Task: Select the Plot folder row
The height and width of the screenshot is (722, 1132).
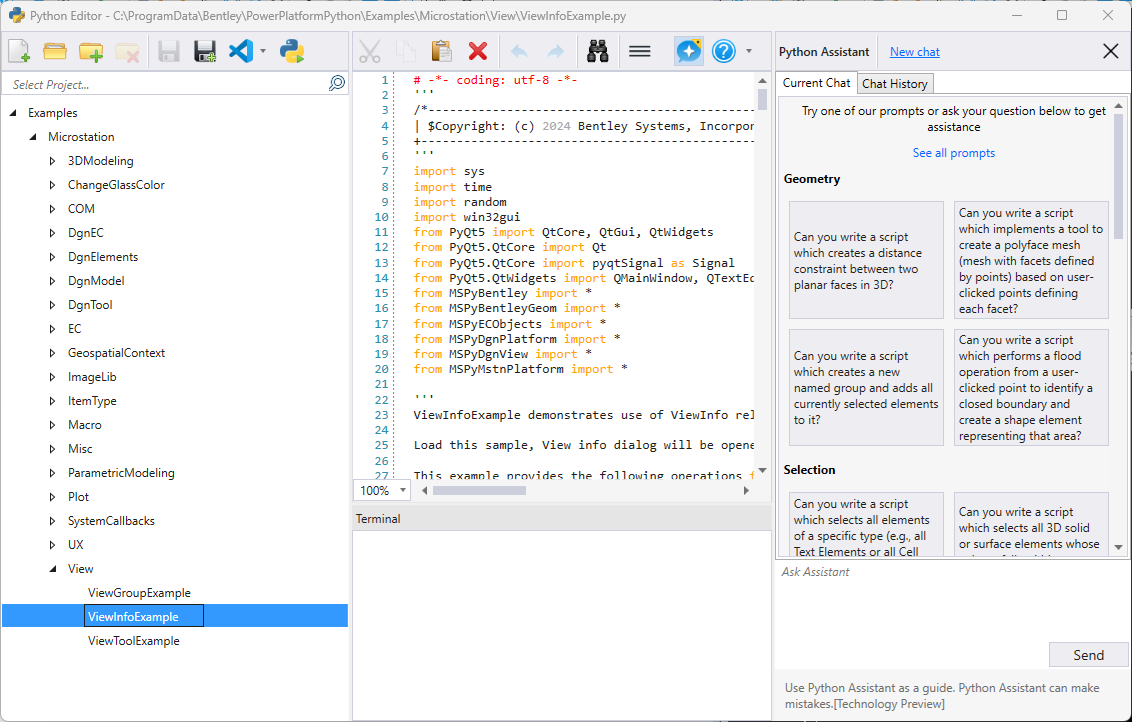Action: [x=78, y=497]
